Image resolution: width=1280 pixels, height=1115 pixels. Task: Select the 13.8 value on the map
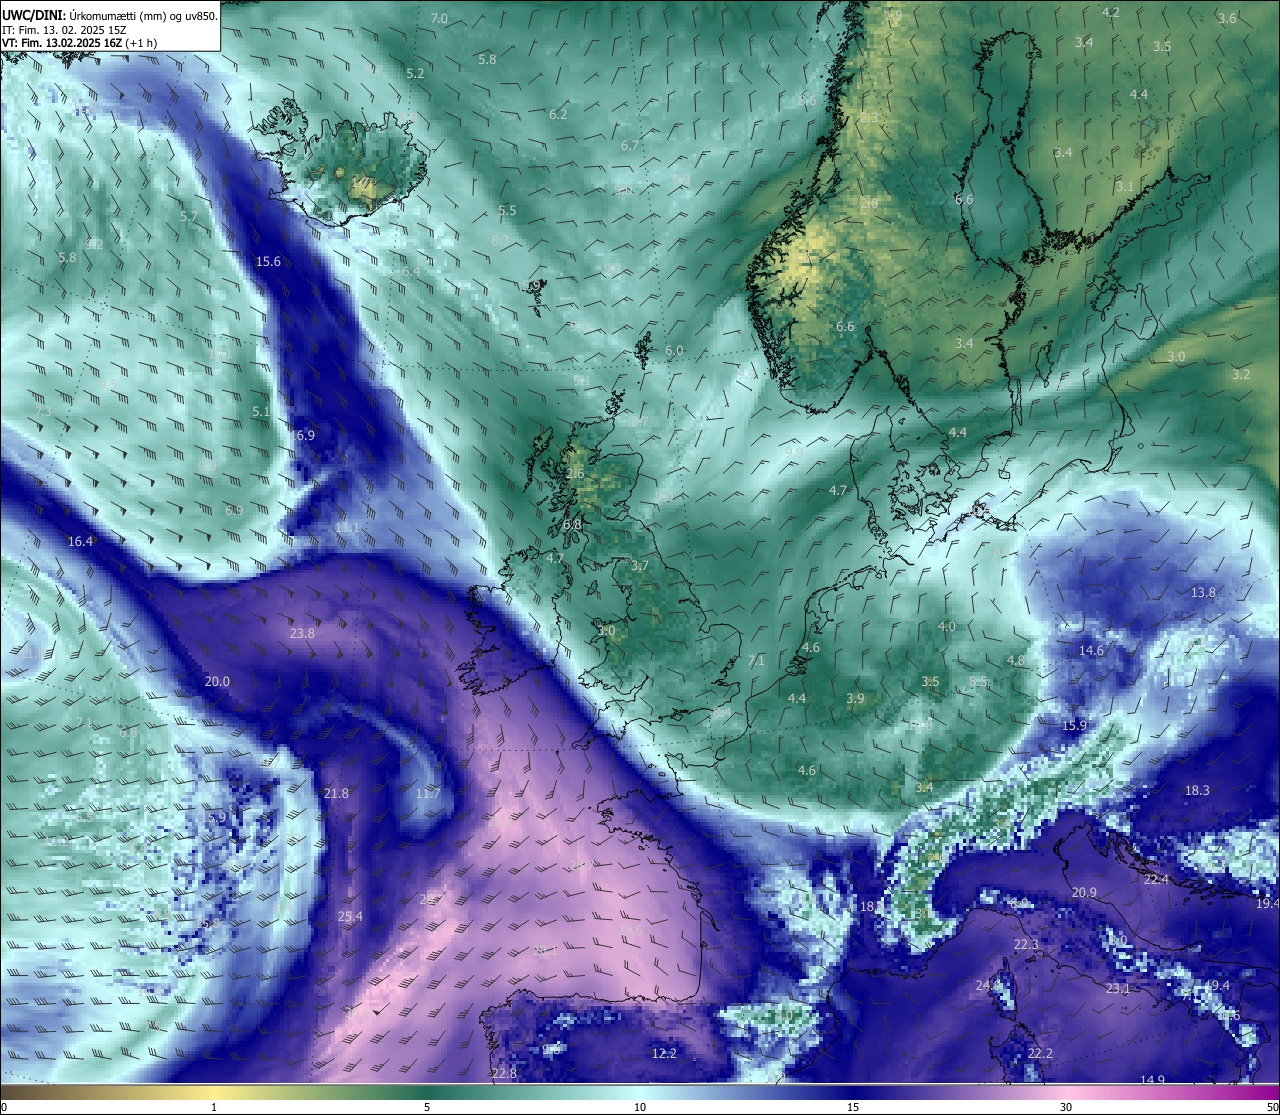tap(1203, 592)
